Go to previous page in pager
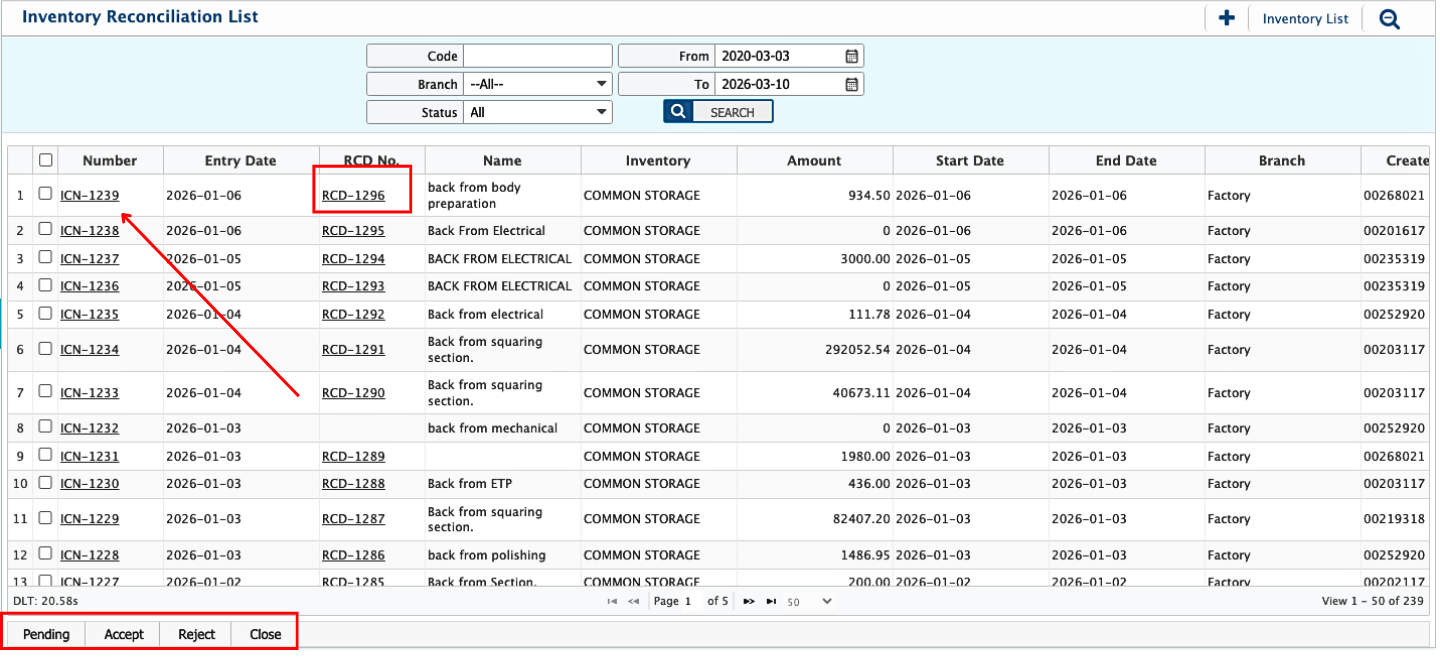This screenshot has width=1440, height=670. click(633, 601)
